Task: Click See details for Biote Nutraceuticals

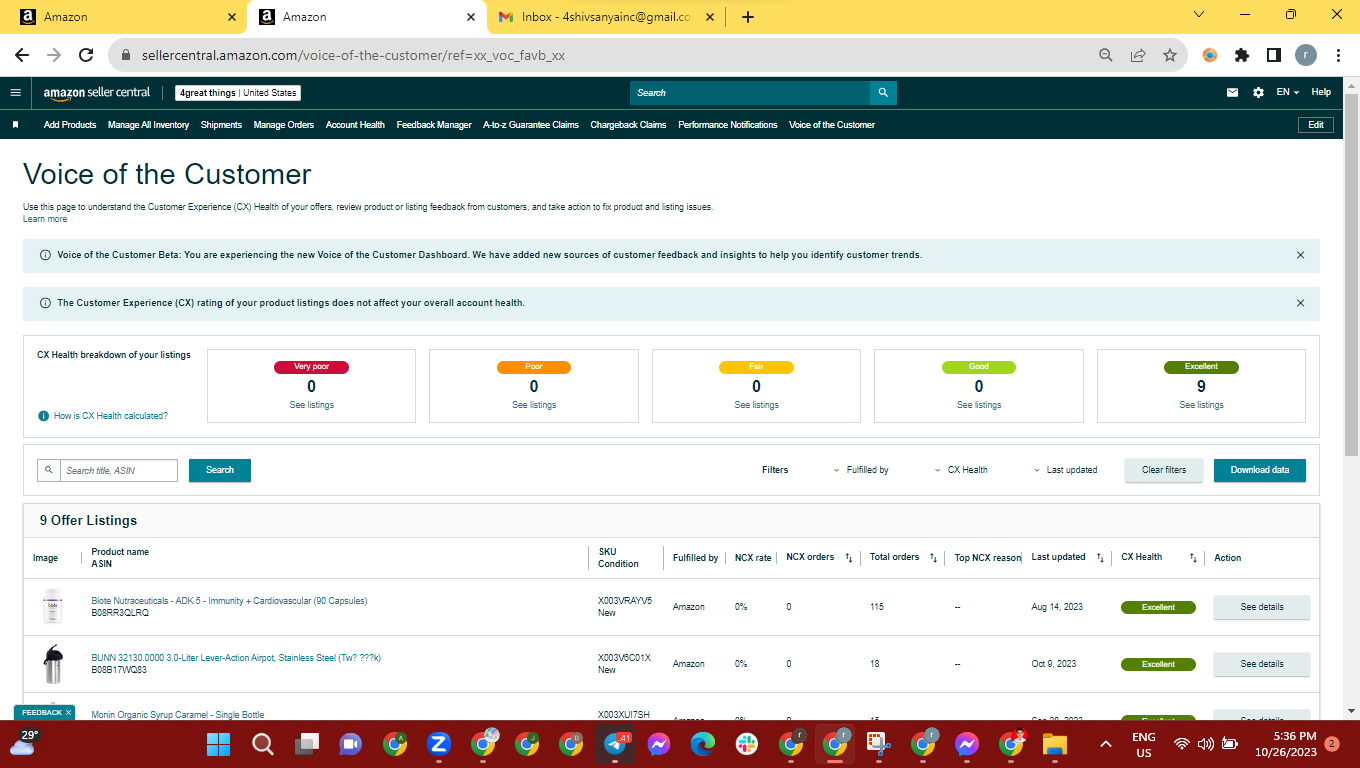Action: click(1262, 607)
